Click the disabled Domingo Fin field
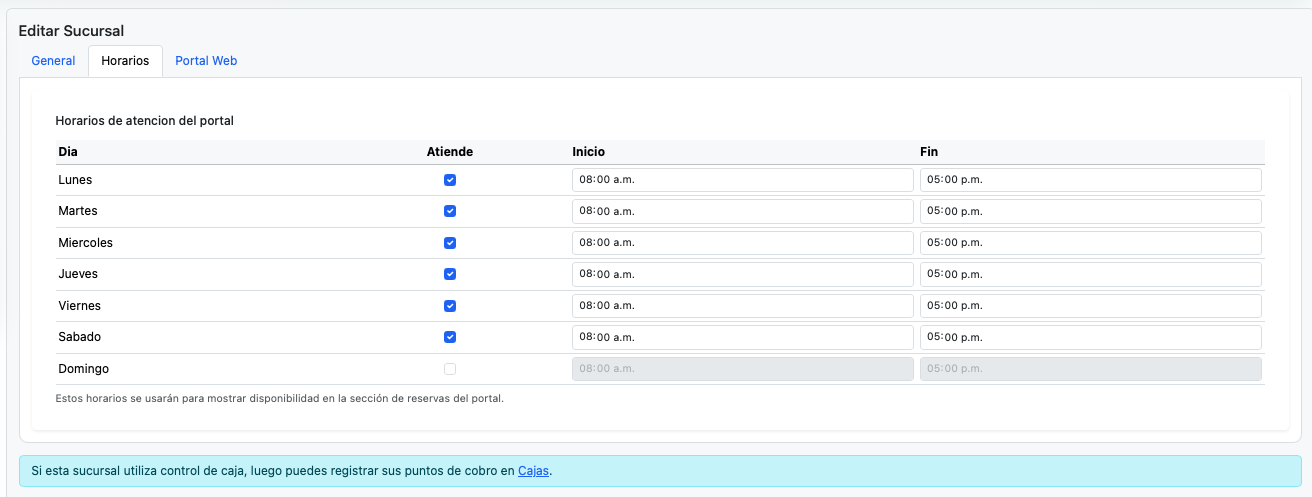 pos(1091,369)
